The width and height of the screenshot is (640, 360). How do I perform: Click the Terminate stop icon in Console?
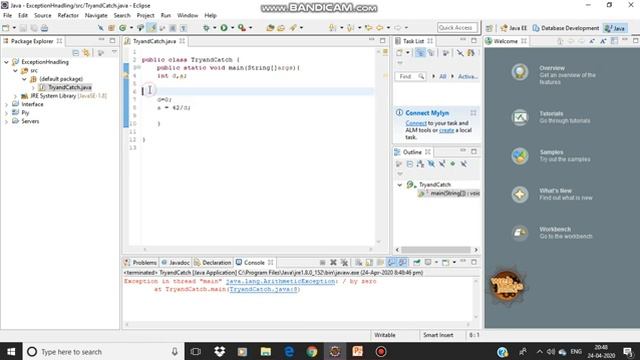click(322, 262)
